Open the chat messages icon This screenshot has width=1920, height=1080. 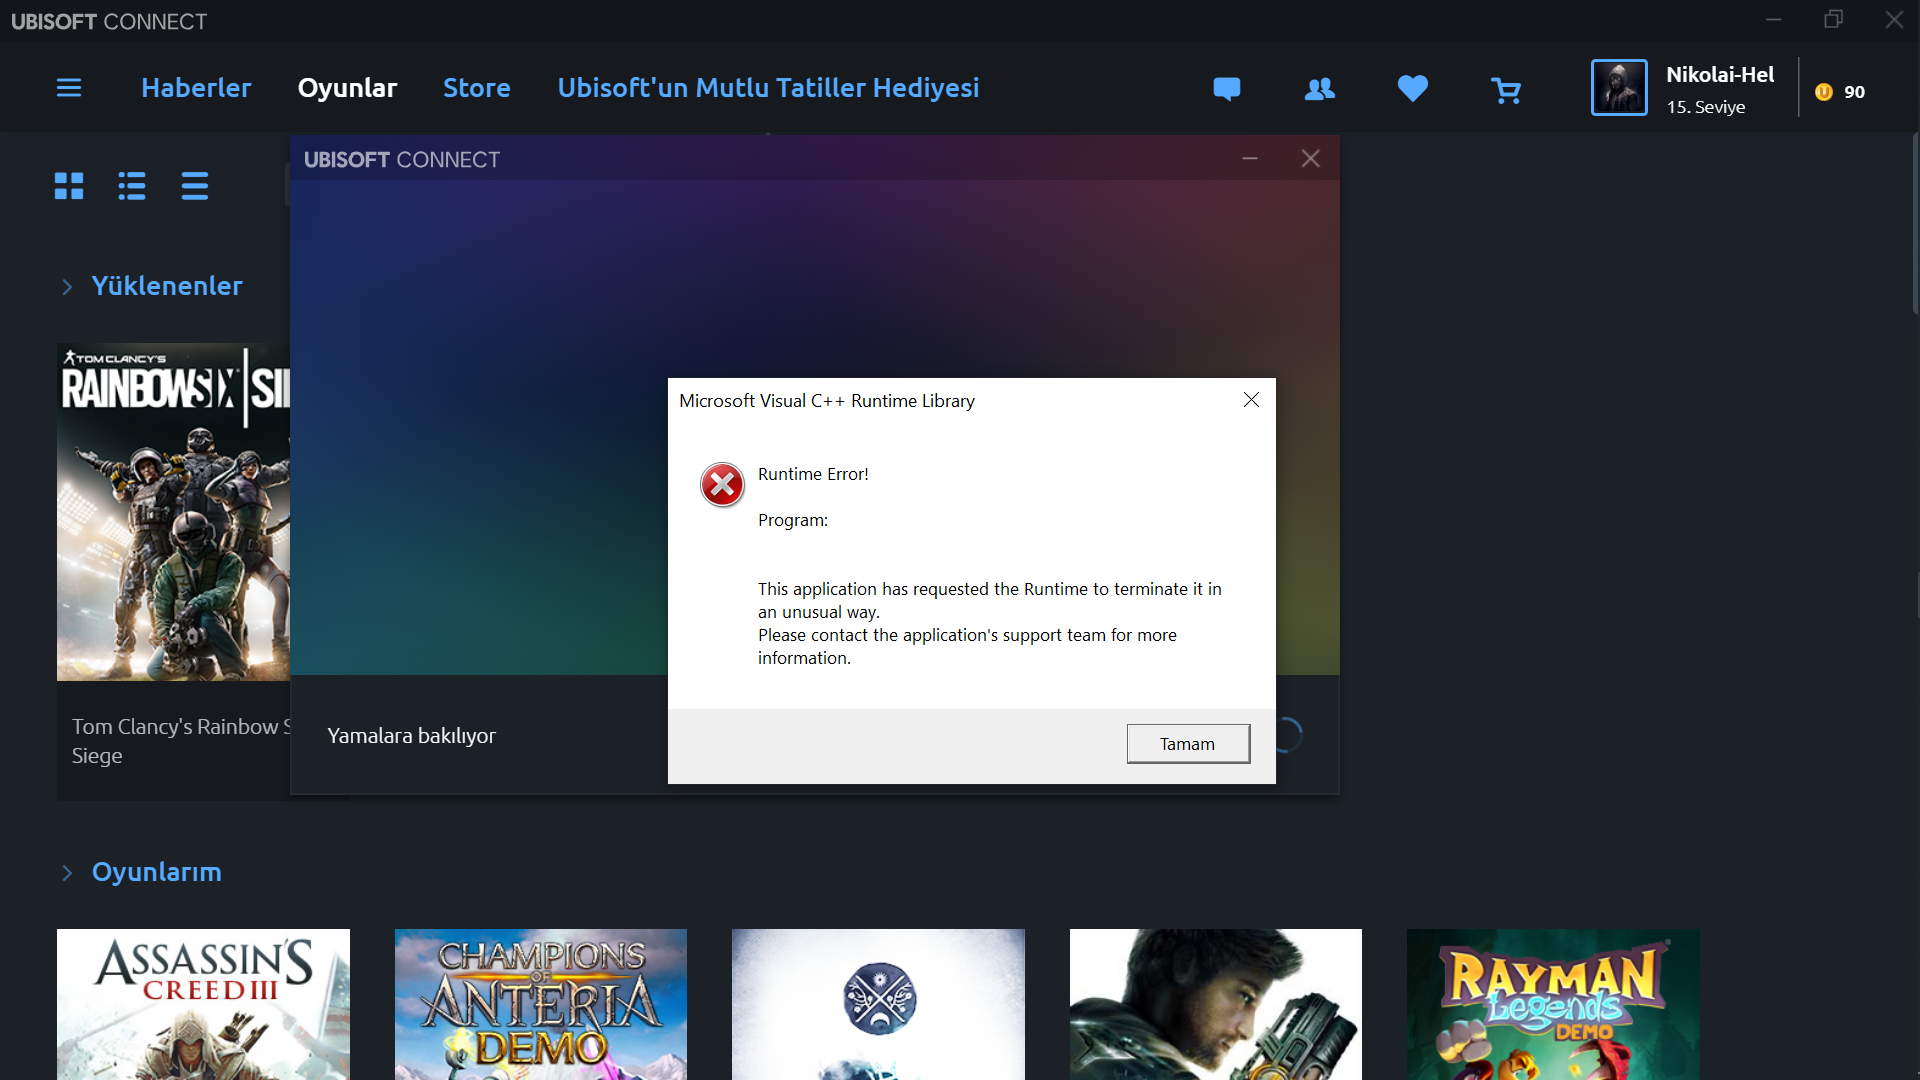(x=1226, y=89)
